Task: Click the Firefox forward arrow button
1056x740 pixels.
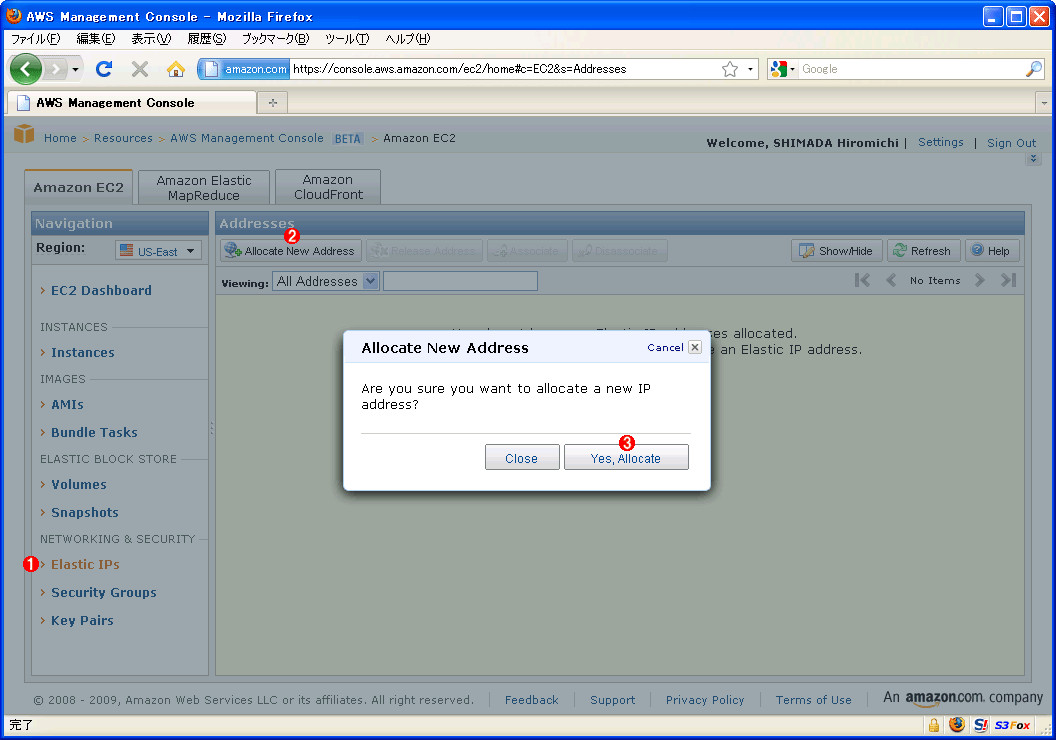Action: 56,69
